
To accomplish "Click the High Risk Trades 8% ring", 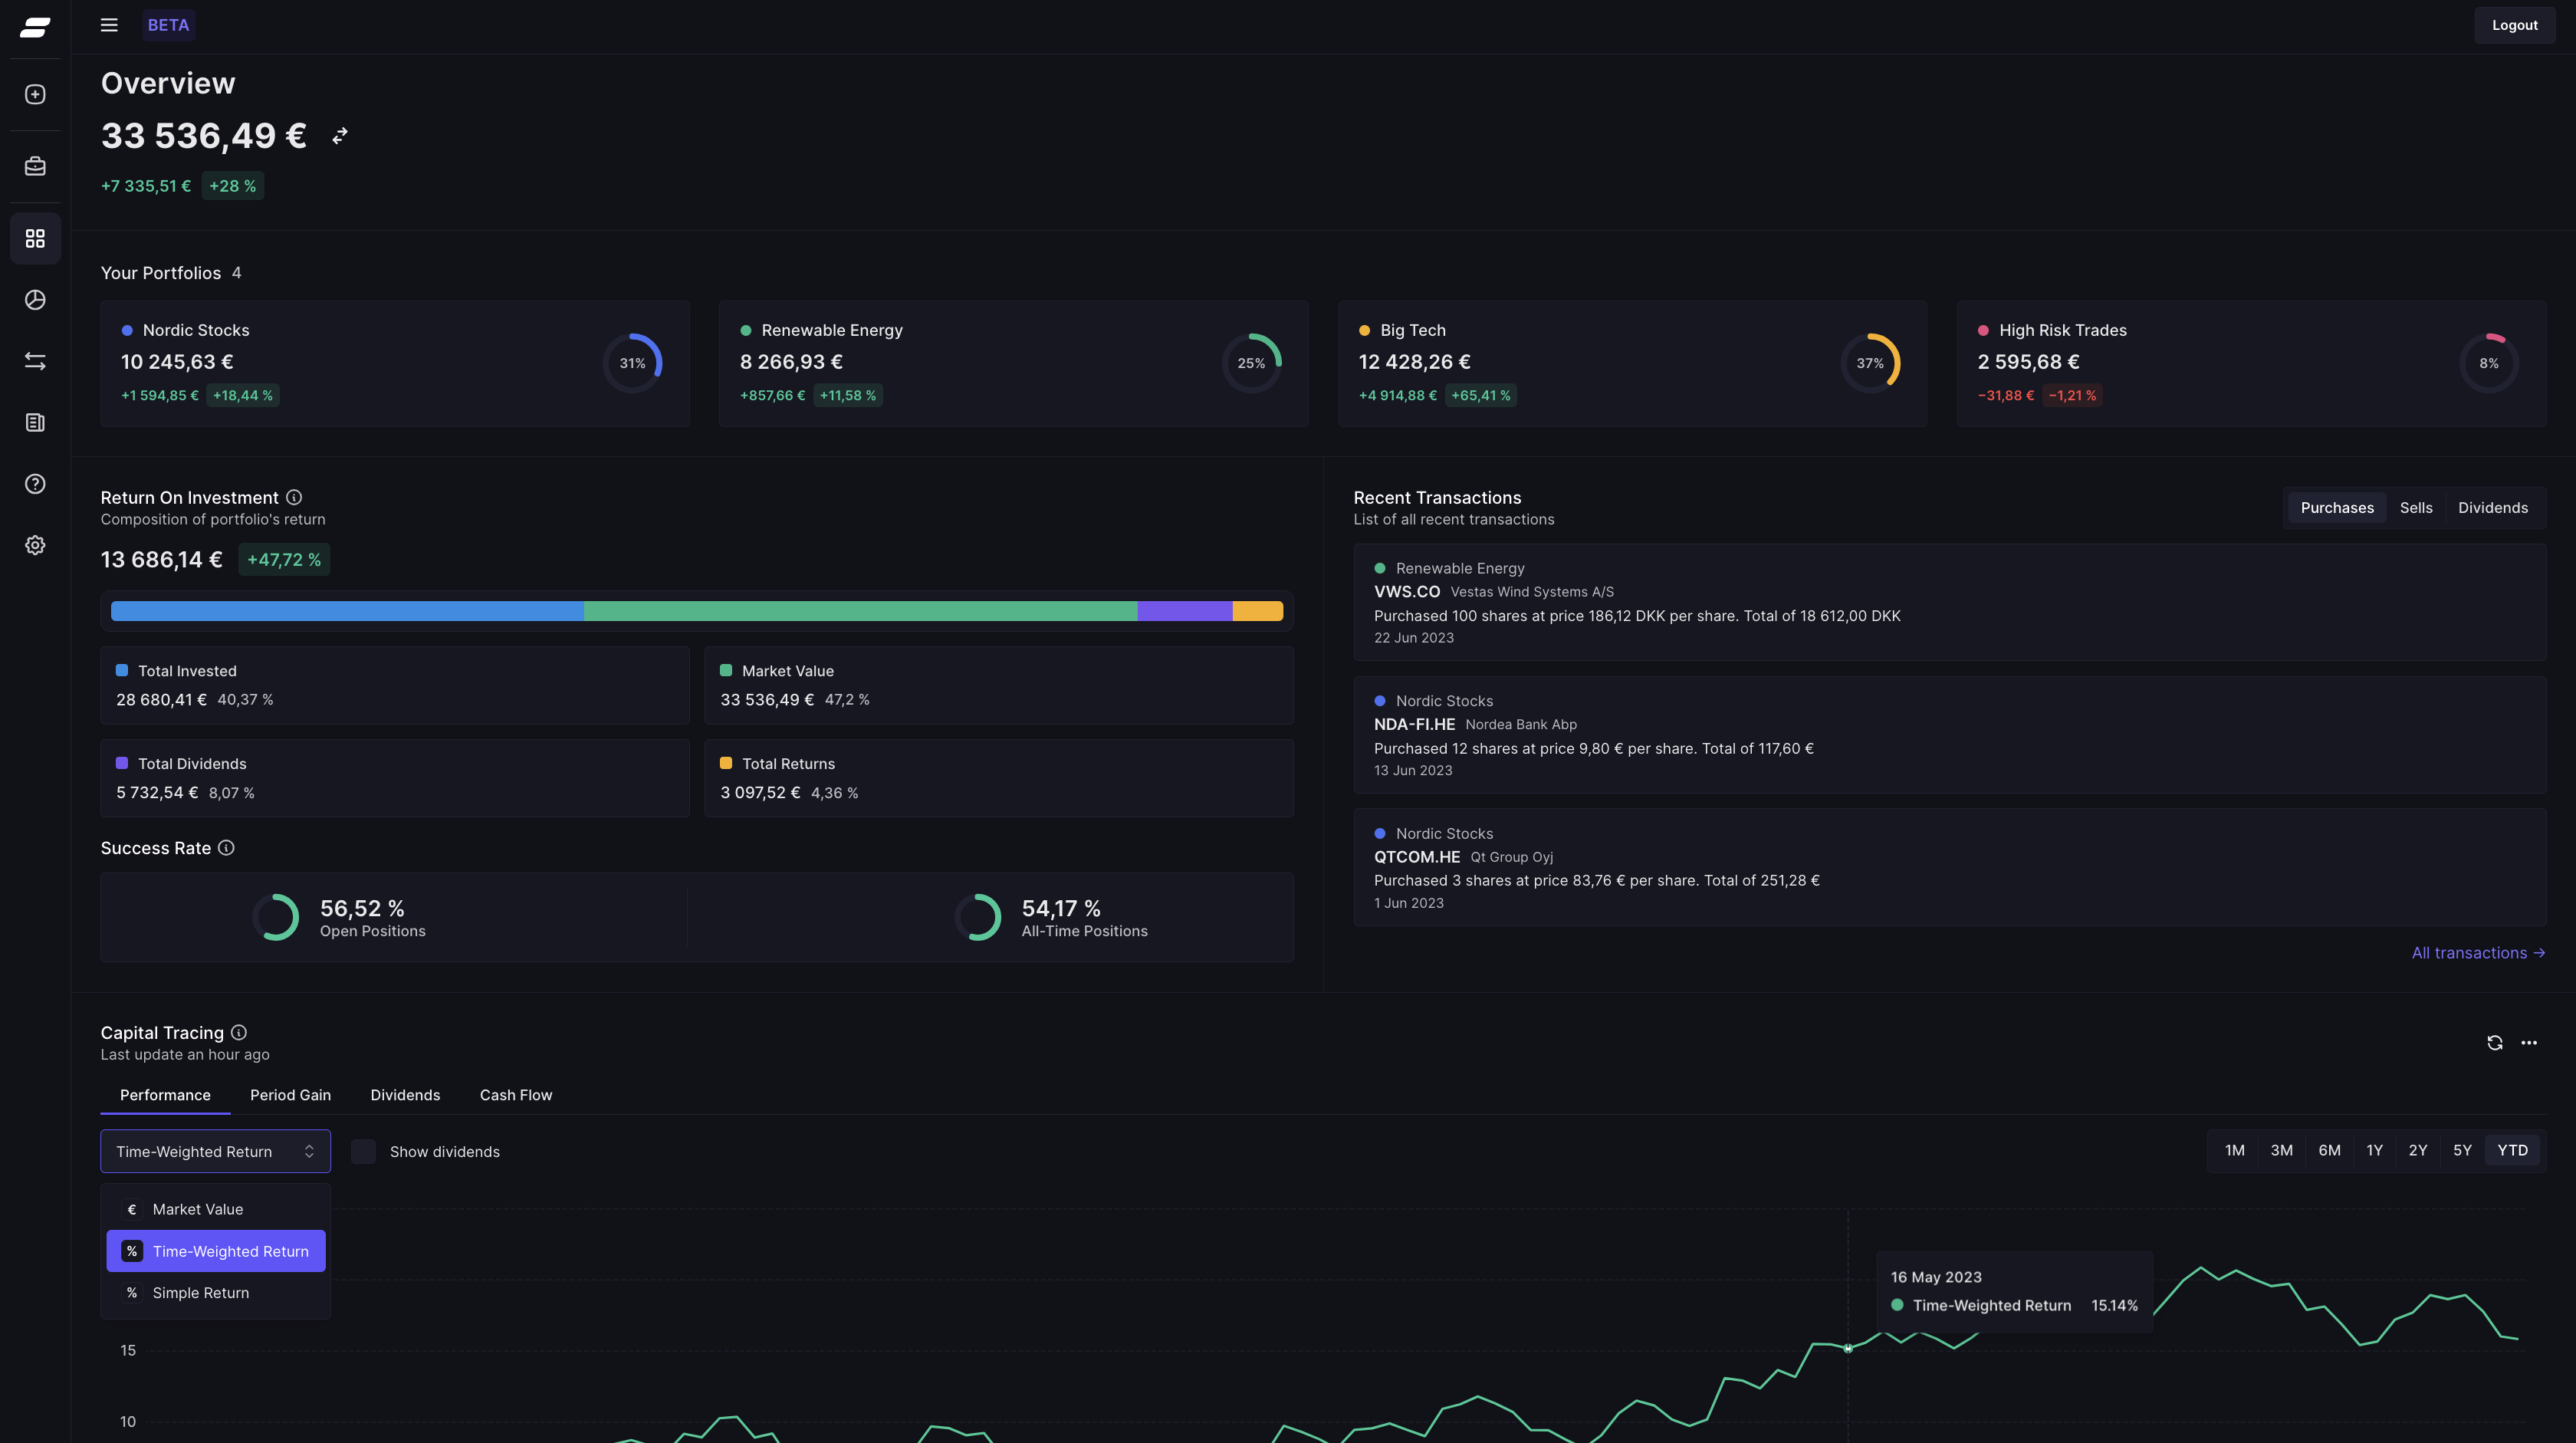I will pos(2489,363).
